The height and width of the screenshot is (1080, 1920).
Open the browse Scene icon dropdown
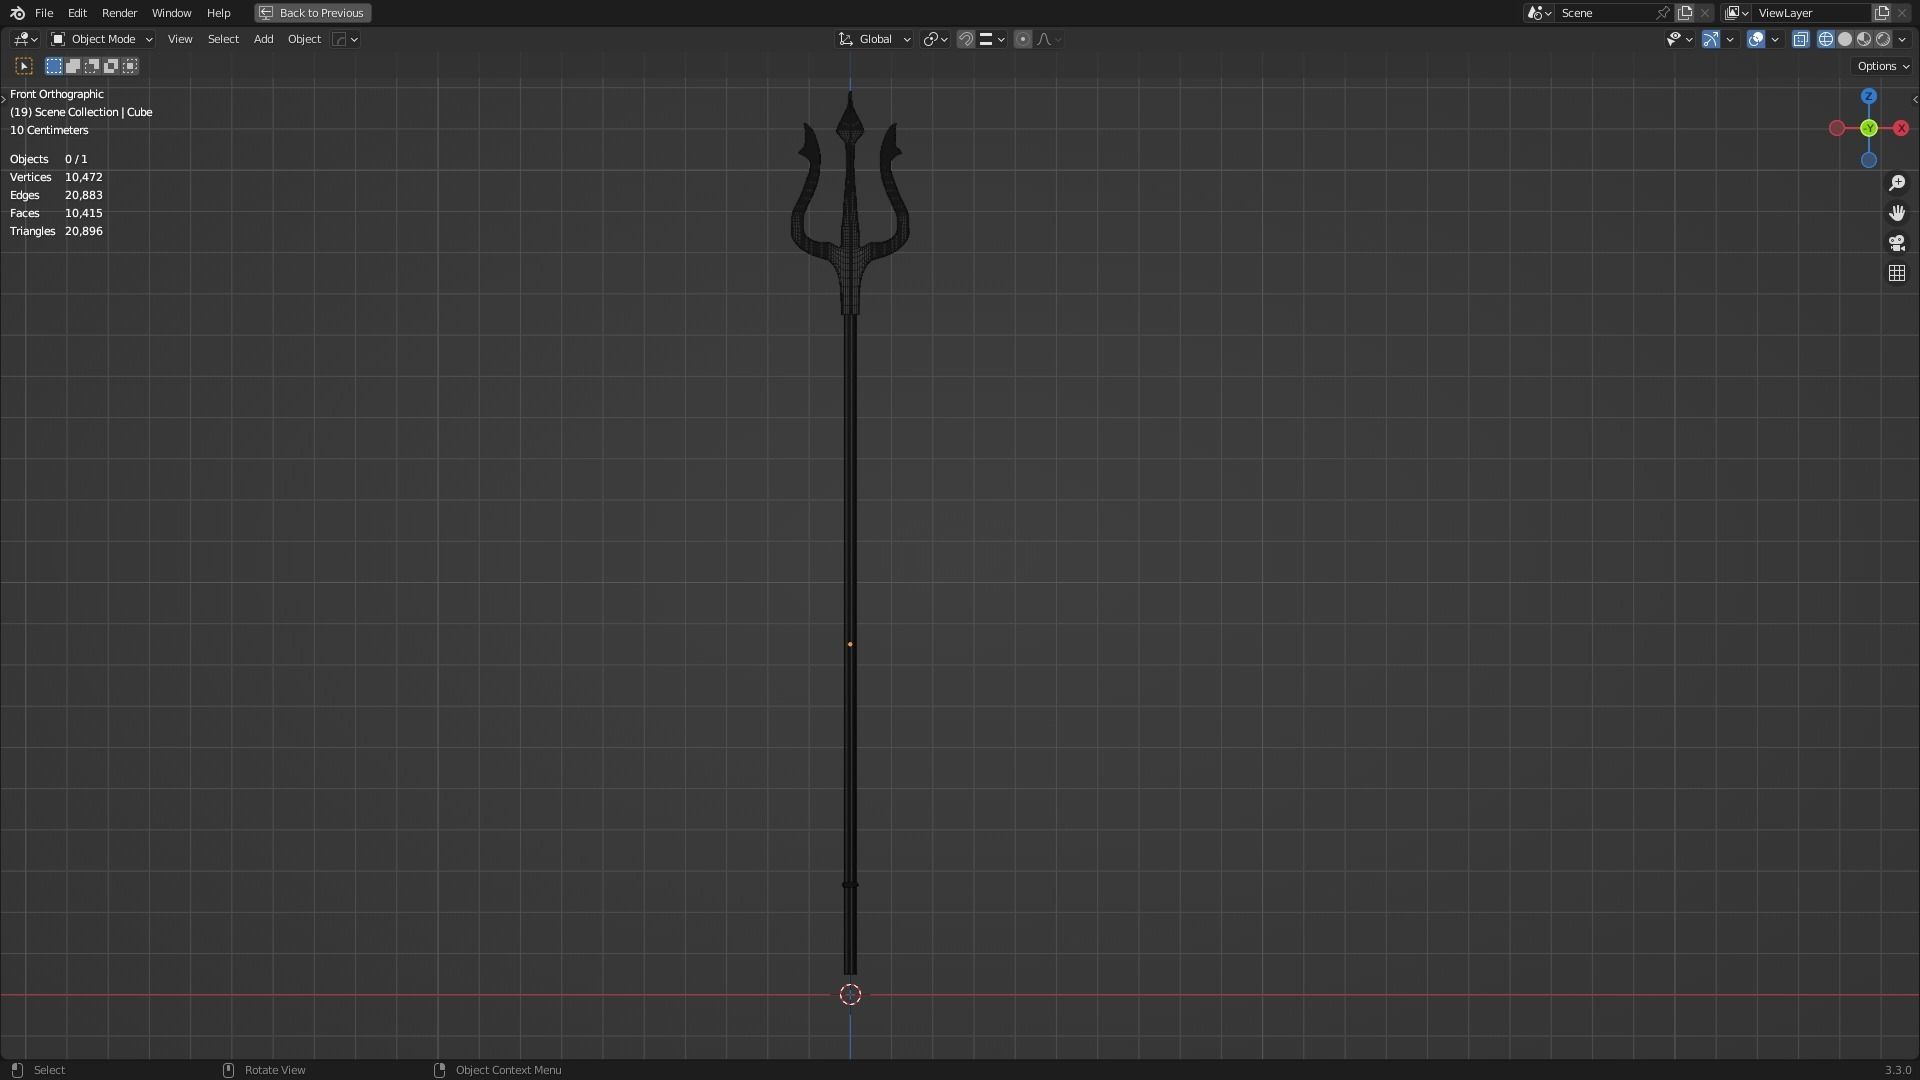coord(1539,13)
